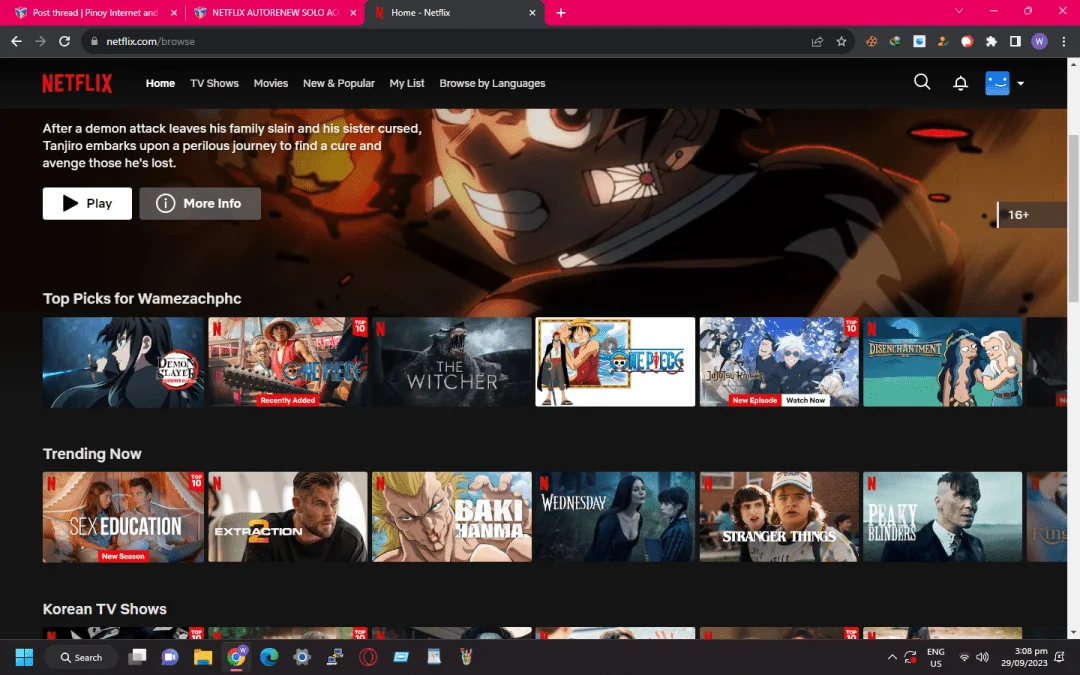
Task: Select Extraction 2 thumbnail
Action: 288,517
